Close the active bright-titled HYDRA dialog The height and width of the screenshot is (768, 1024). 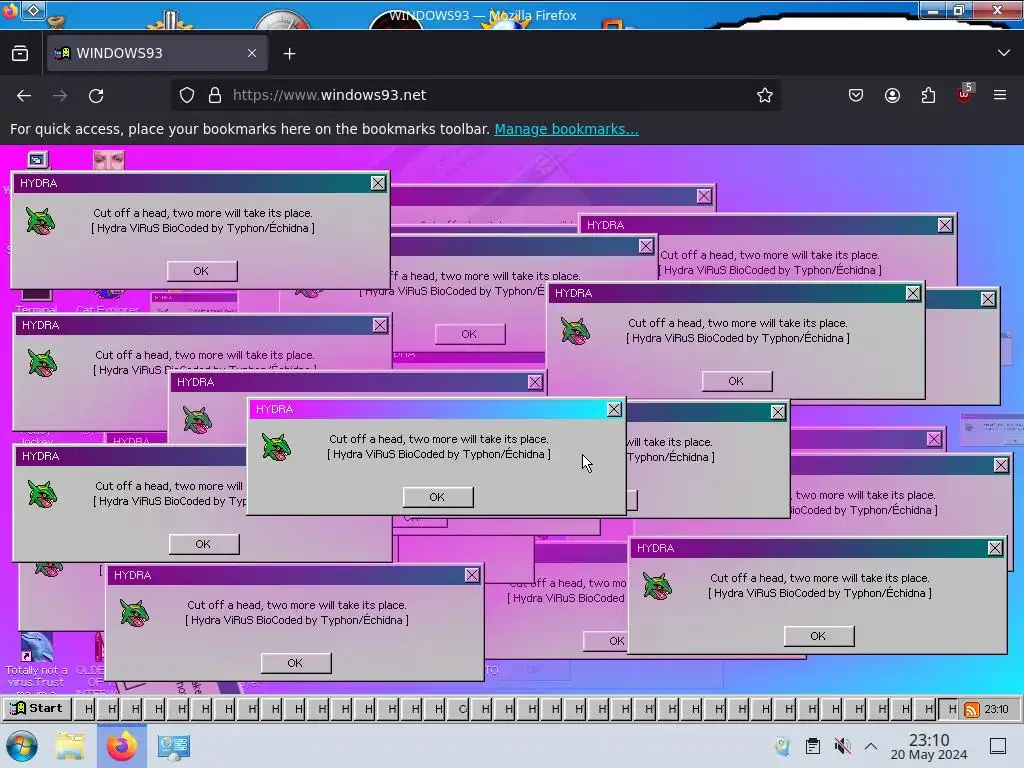615,409
